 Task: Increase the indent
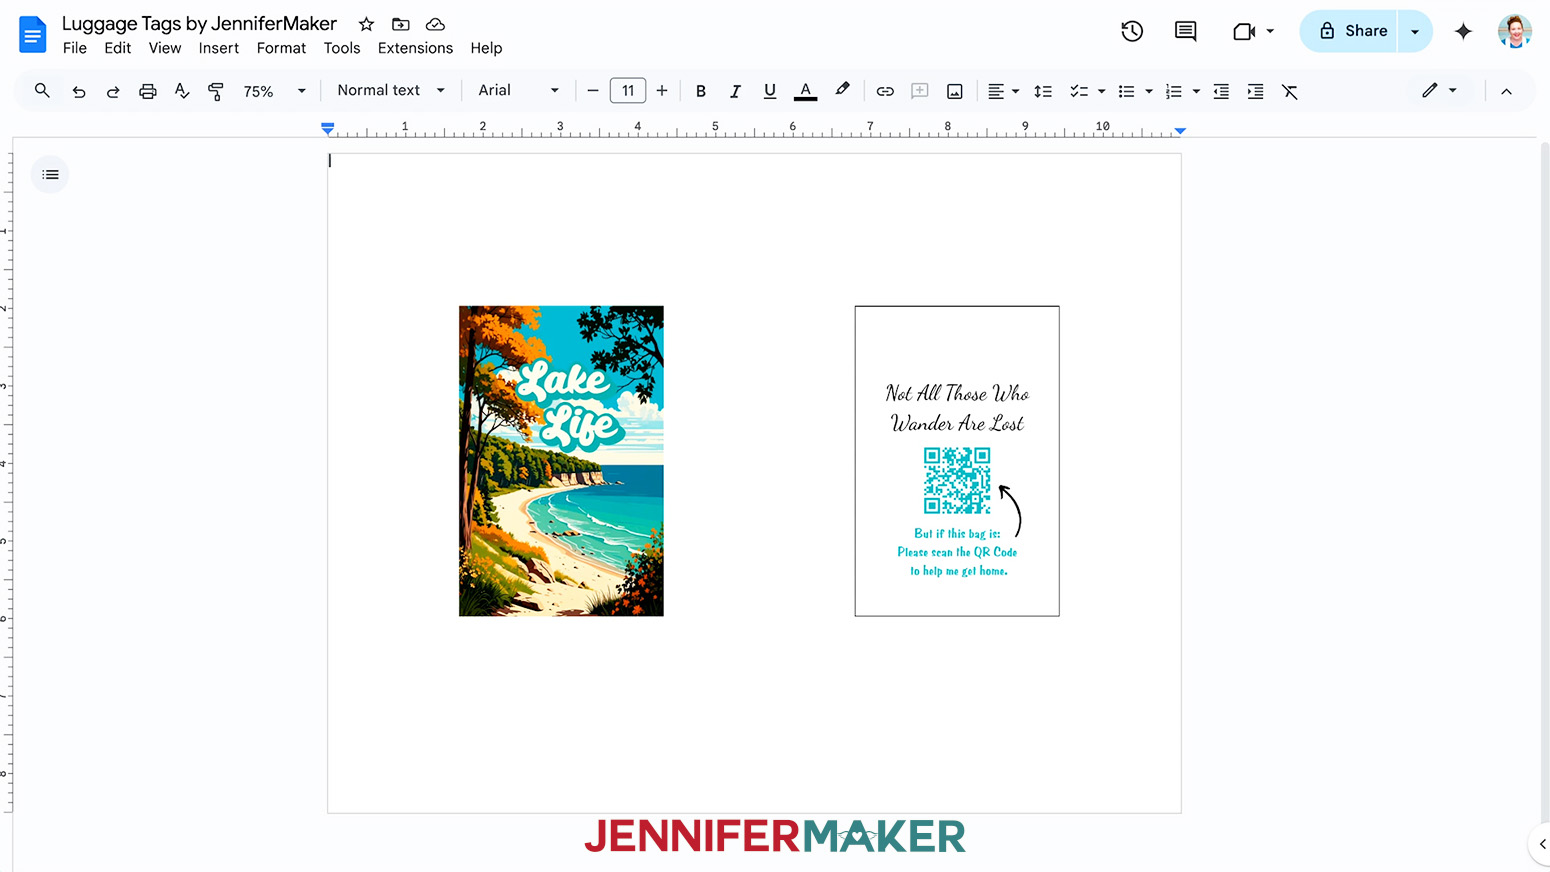pos(1255,91)
